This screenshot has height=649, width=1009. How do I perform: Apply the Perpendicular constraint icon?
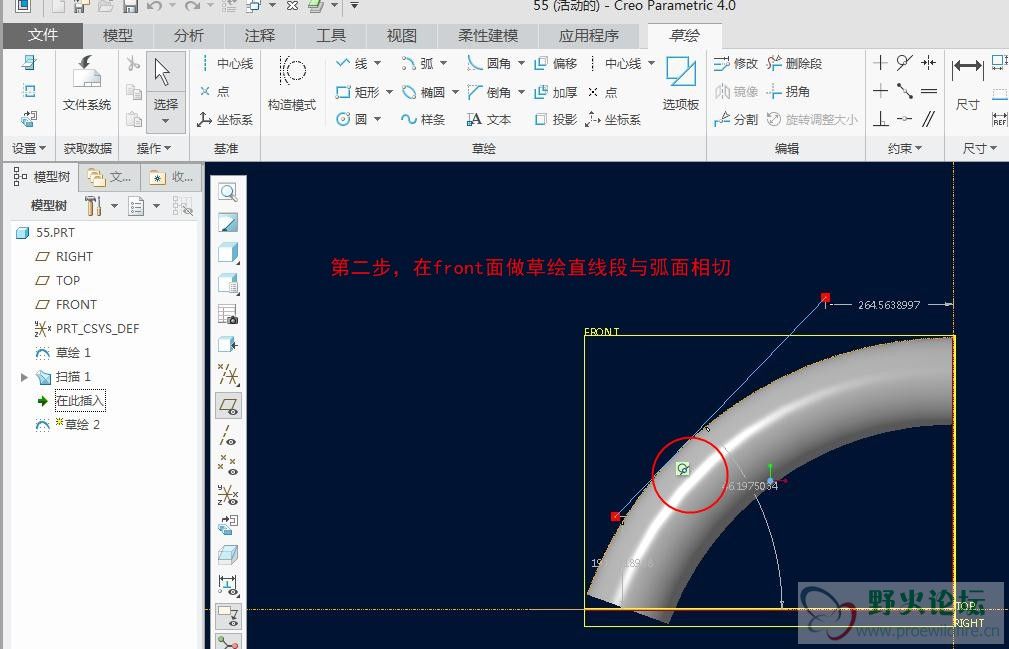880,118
